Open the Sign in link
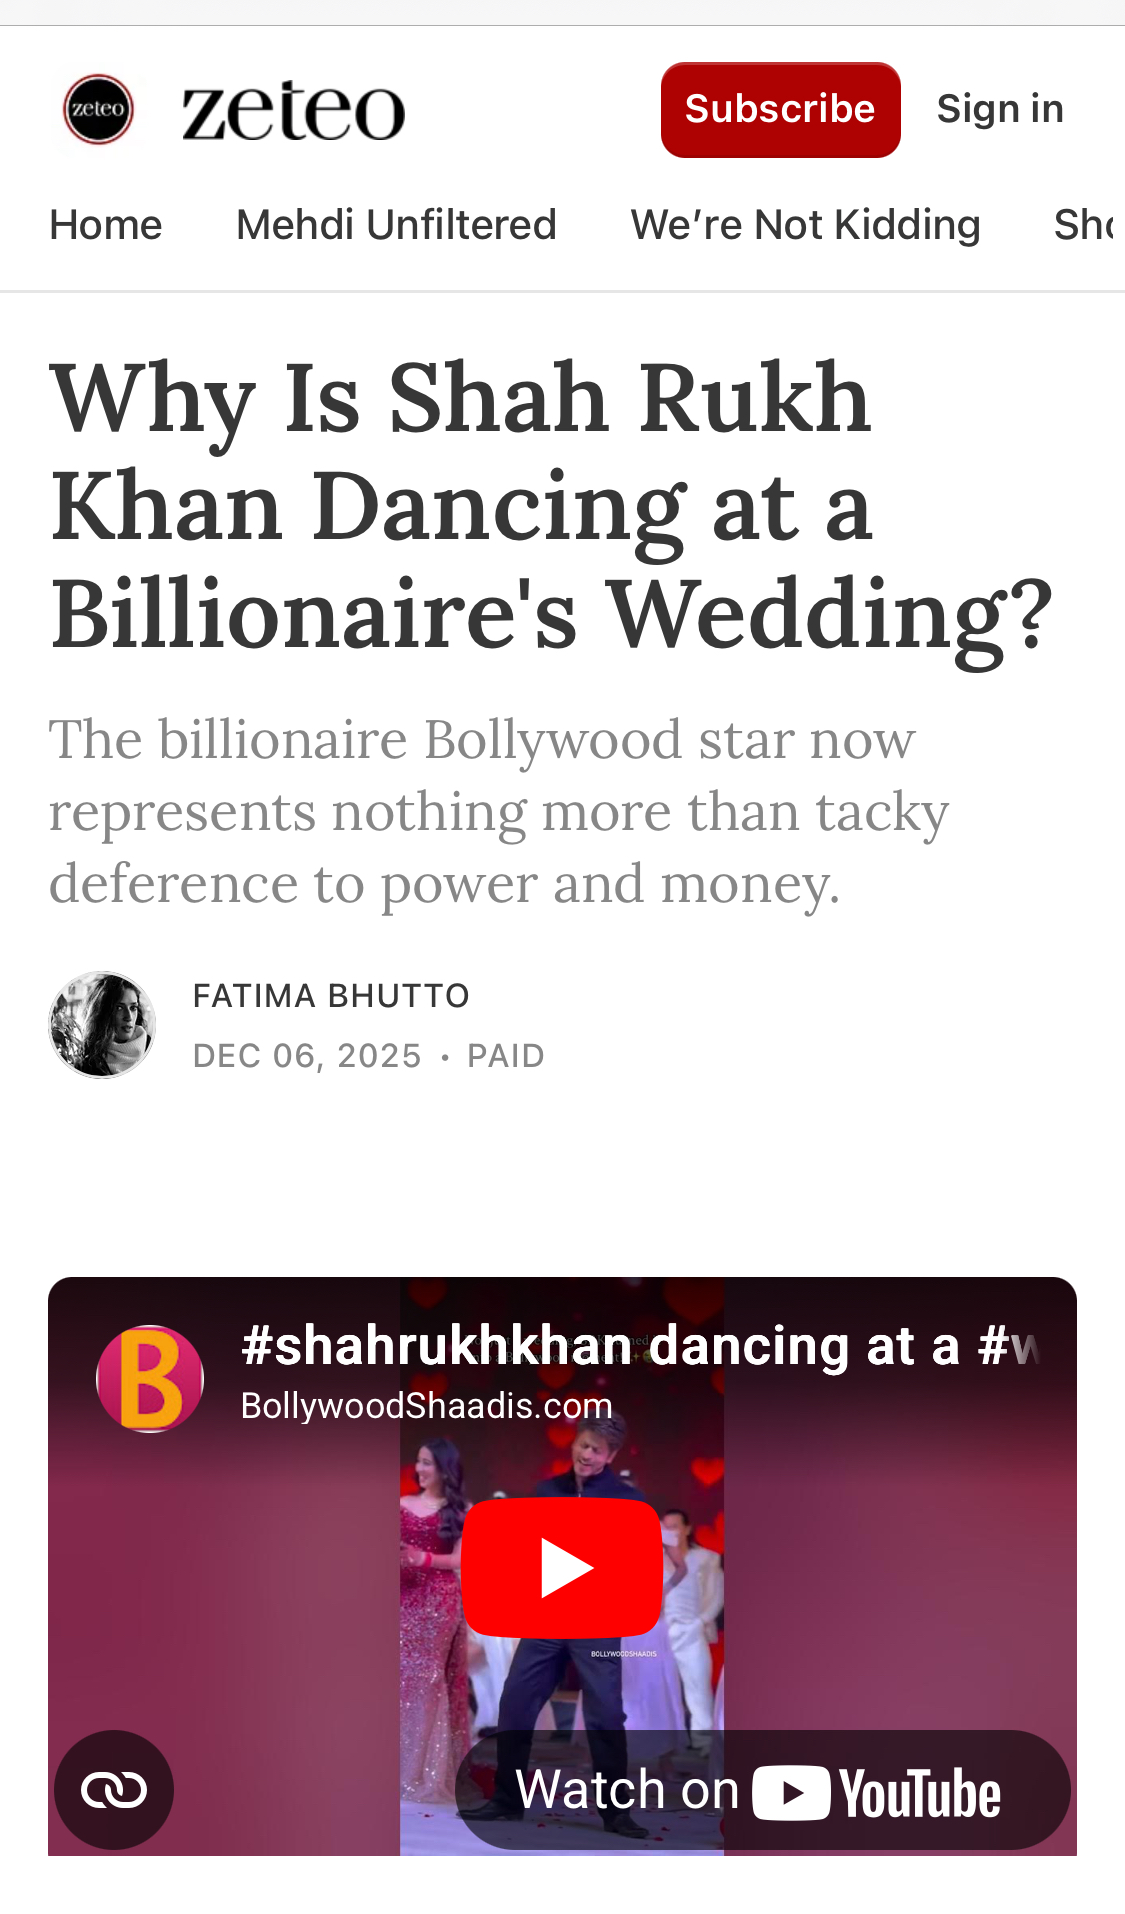 999,109
